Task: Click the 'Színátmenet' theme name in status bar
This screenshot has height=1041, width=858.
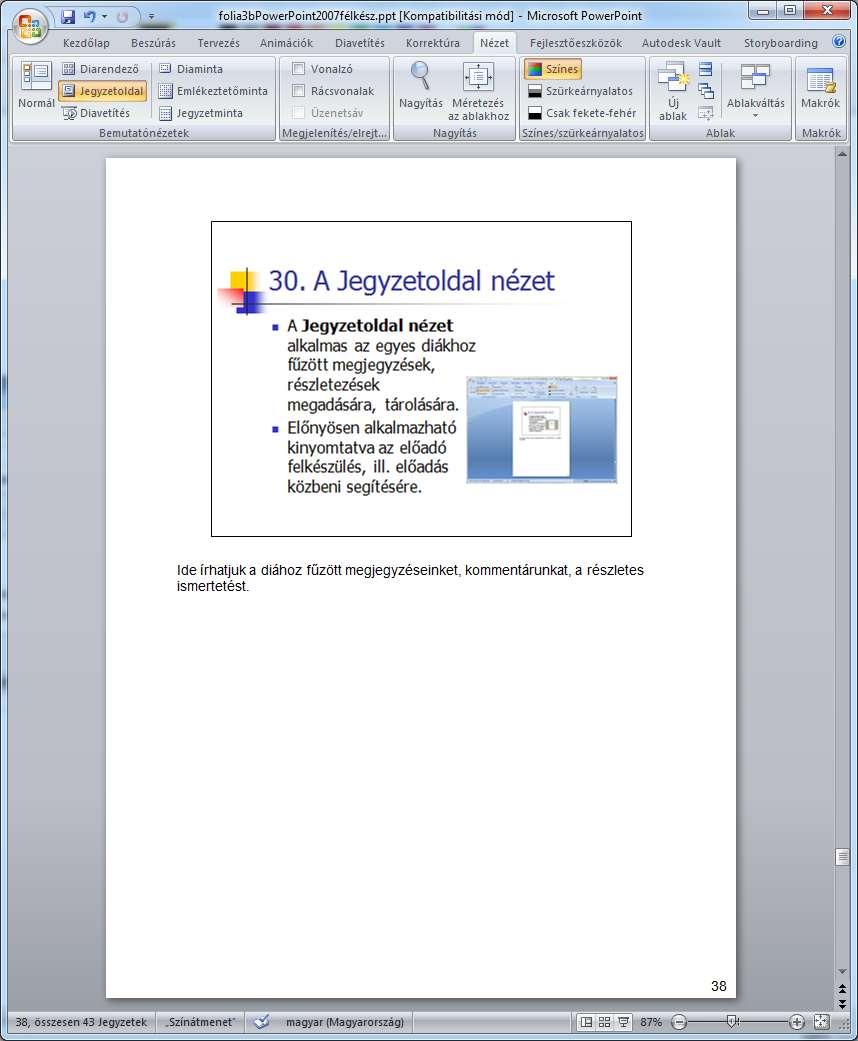Action: (201, 1022)
